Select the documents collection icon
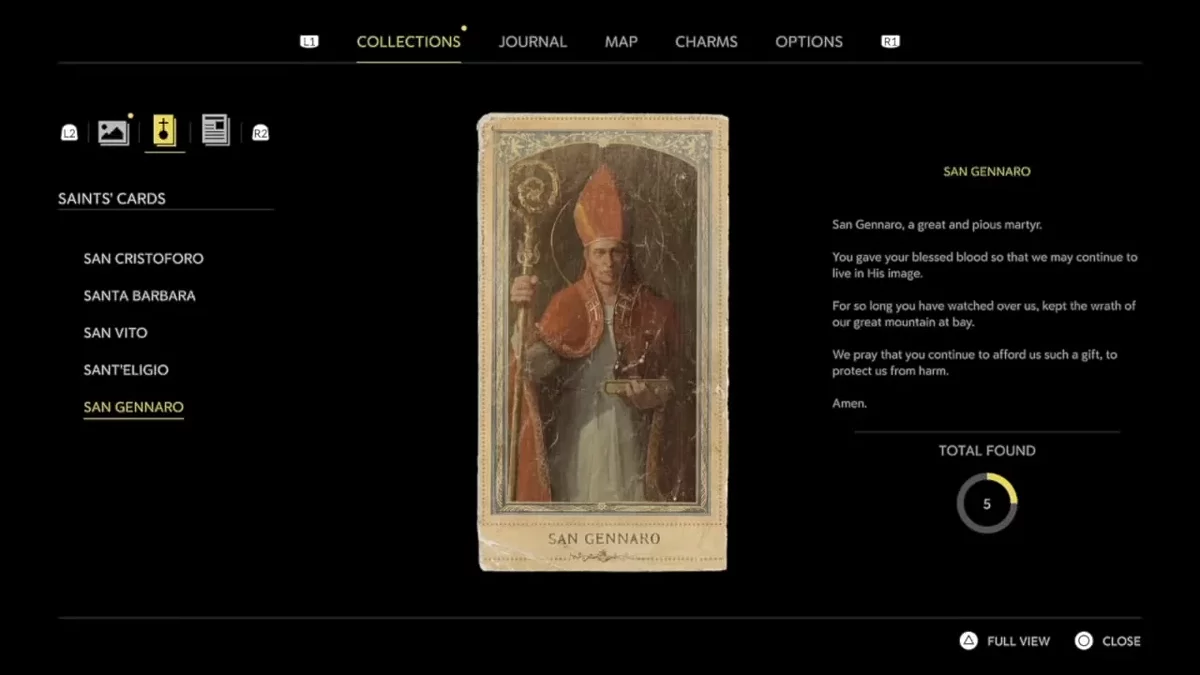The width and height of the screenshot is (1200, 675). pyautogui.click(x=216, y=130)
